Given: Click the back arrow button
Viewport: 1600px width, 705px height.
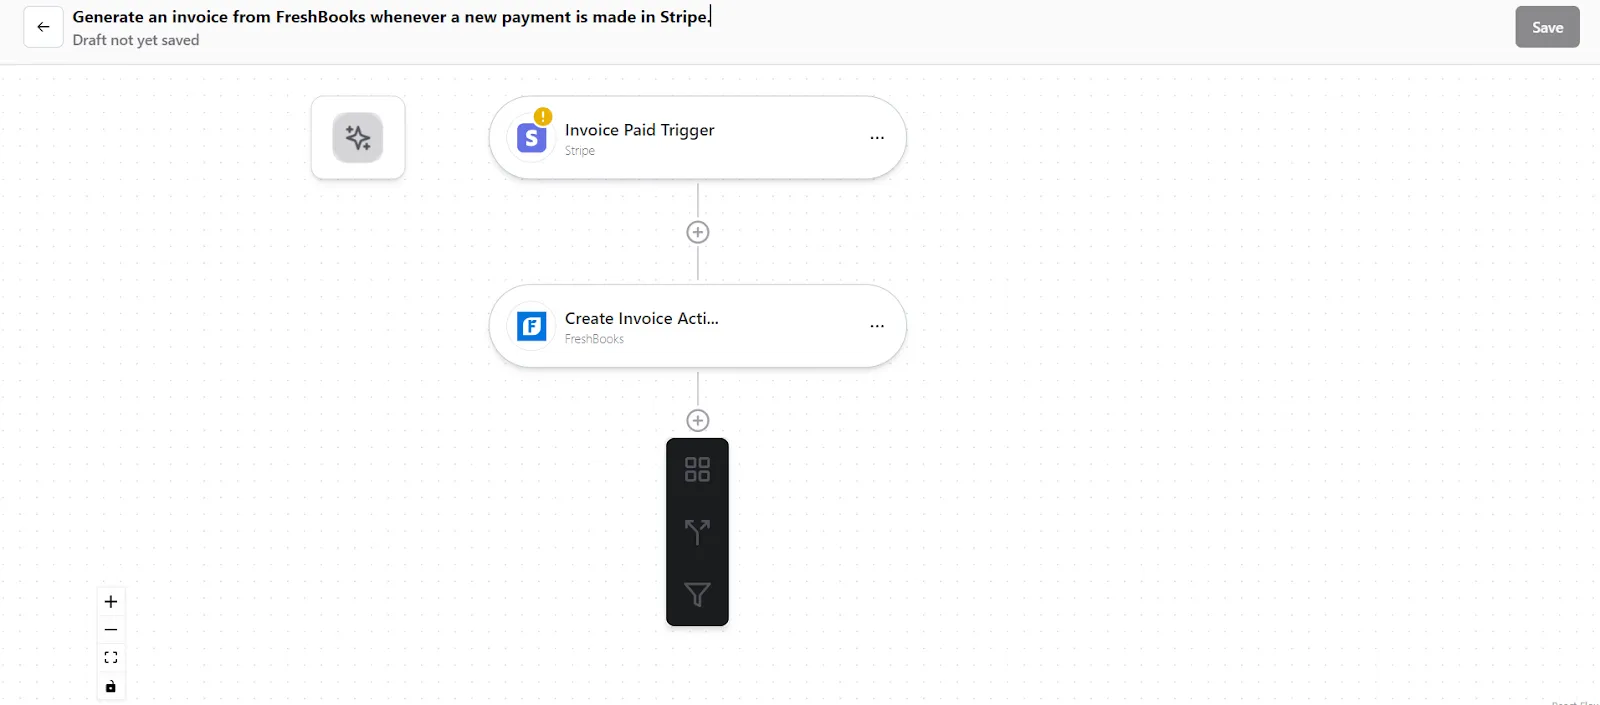Looking at the screenshot, I should pos(43,27).
